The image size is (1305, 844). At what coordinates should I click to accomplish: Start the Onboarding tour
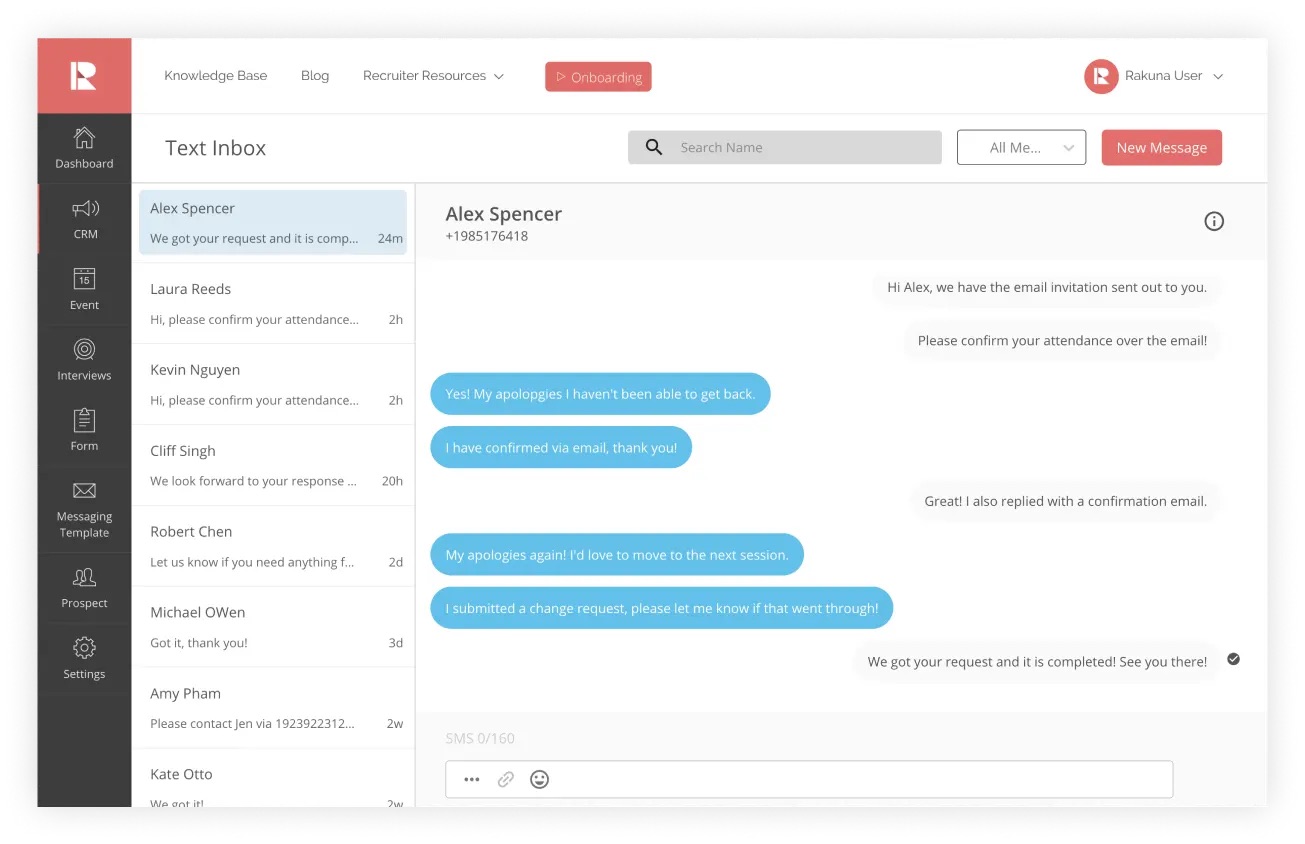point(598,76)
